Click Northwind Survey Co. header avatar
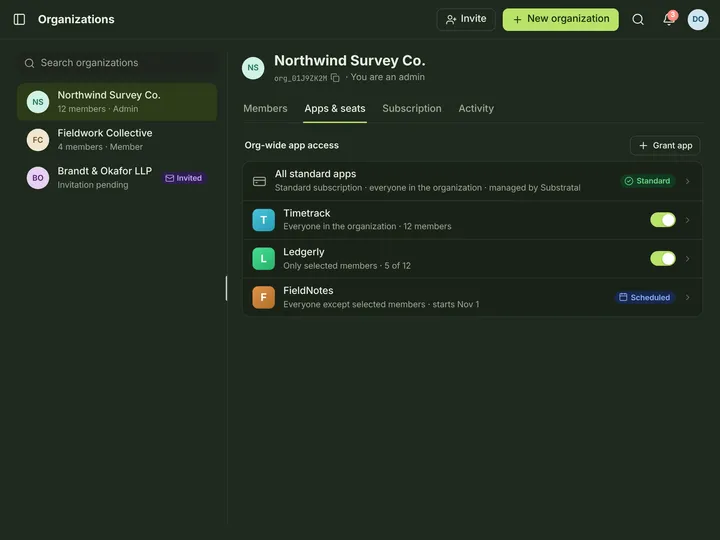720x540 pixels. tap(253, 68)
